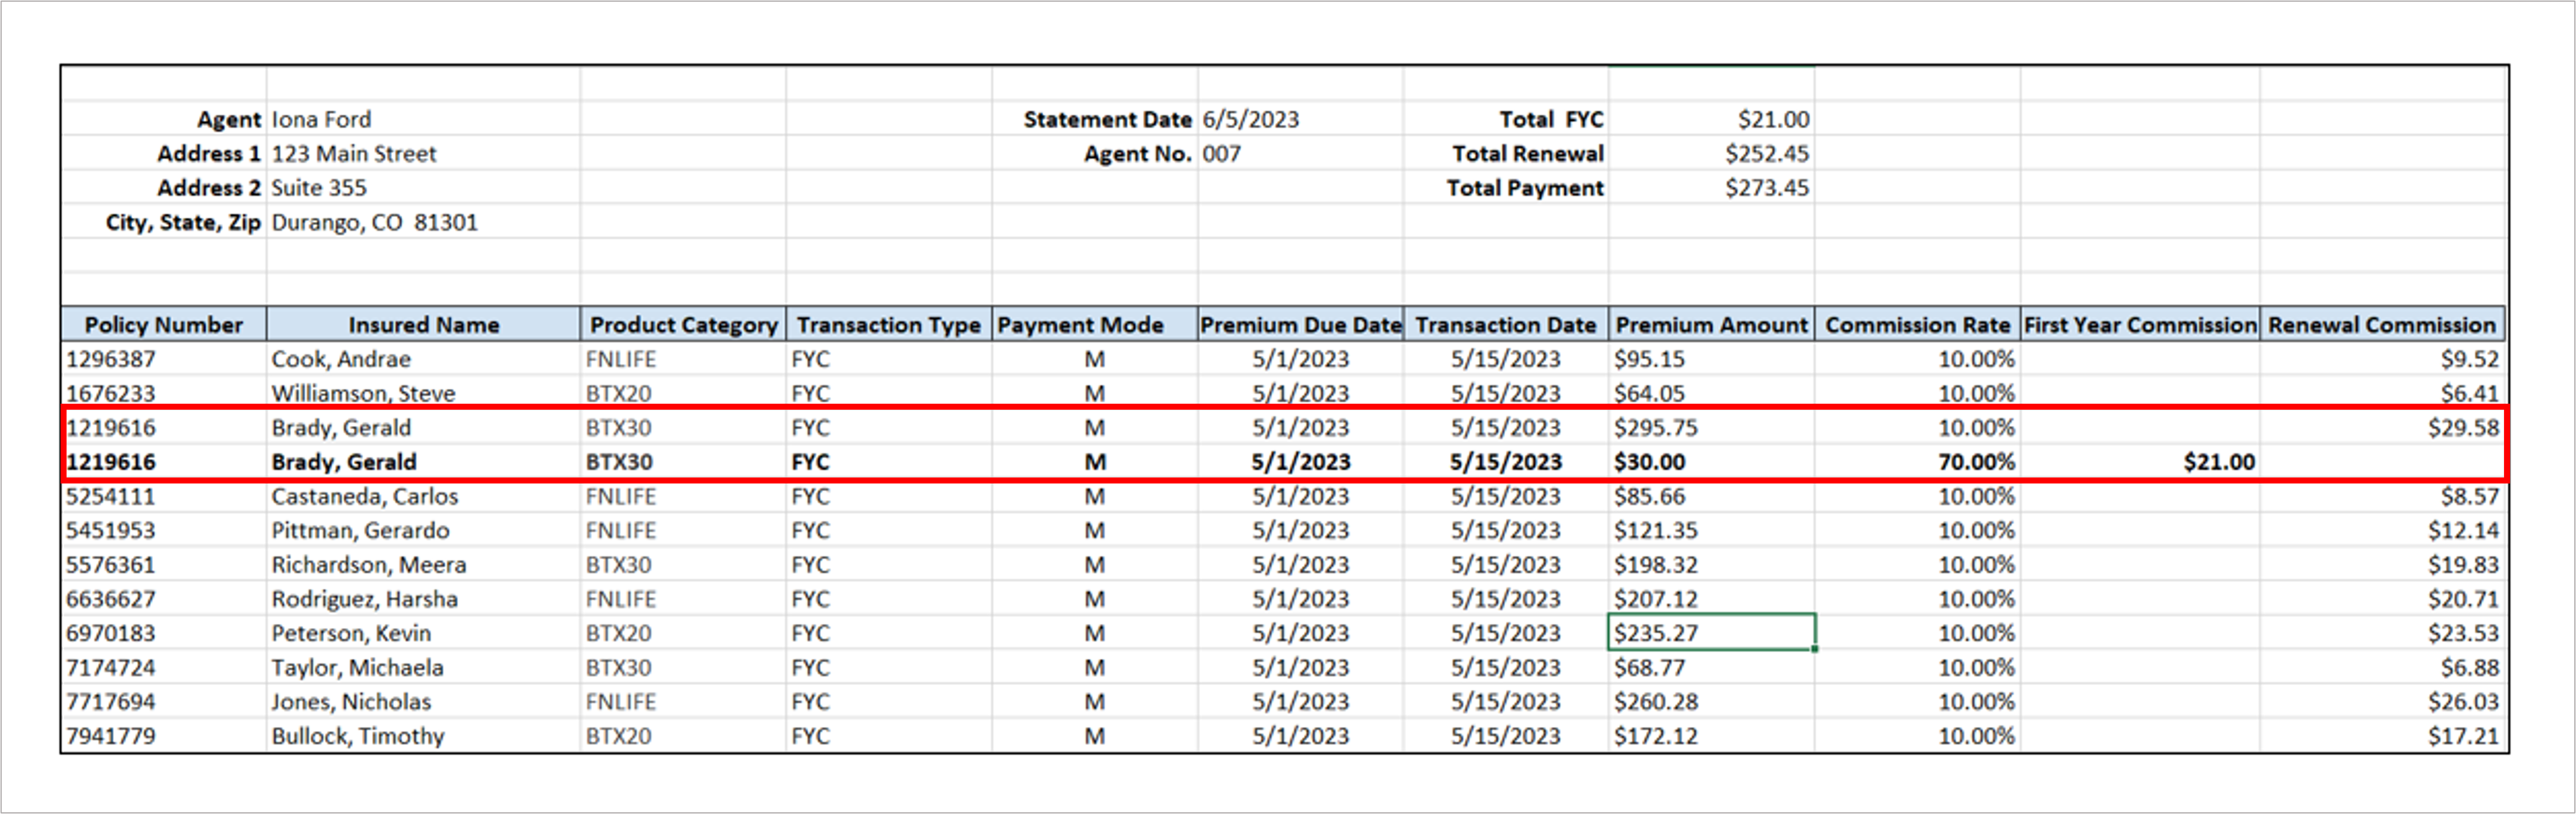Click agent name Iona Ford cell
This screenshot has height=814, width=2576.
321,119
